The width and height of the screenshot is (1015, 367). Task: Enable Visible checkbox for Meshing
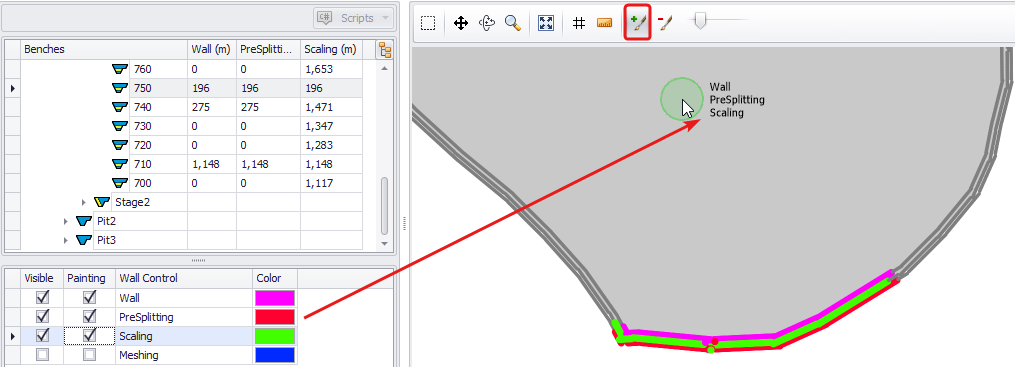[43, 355]
